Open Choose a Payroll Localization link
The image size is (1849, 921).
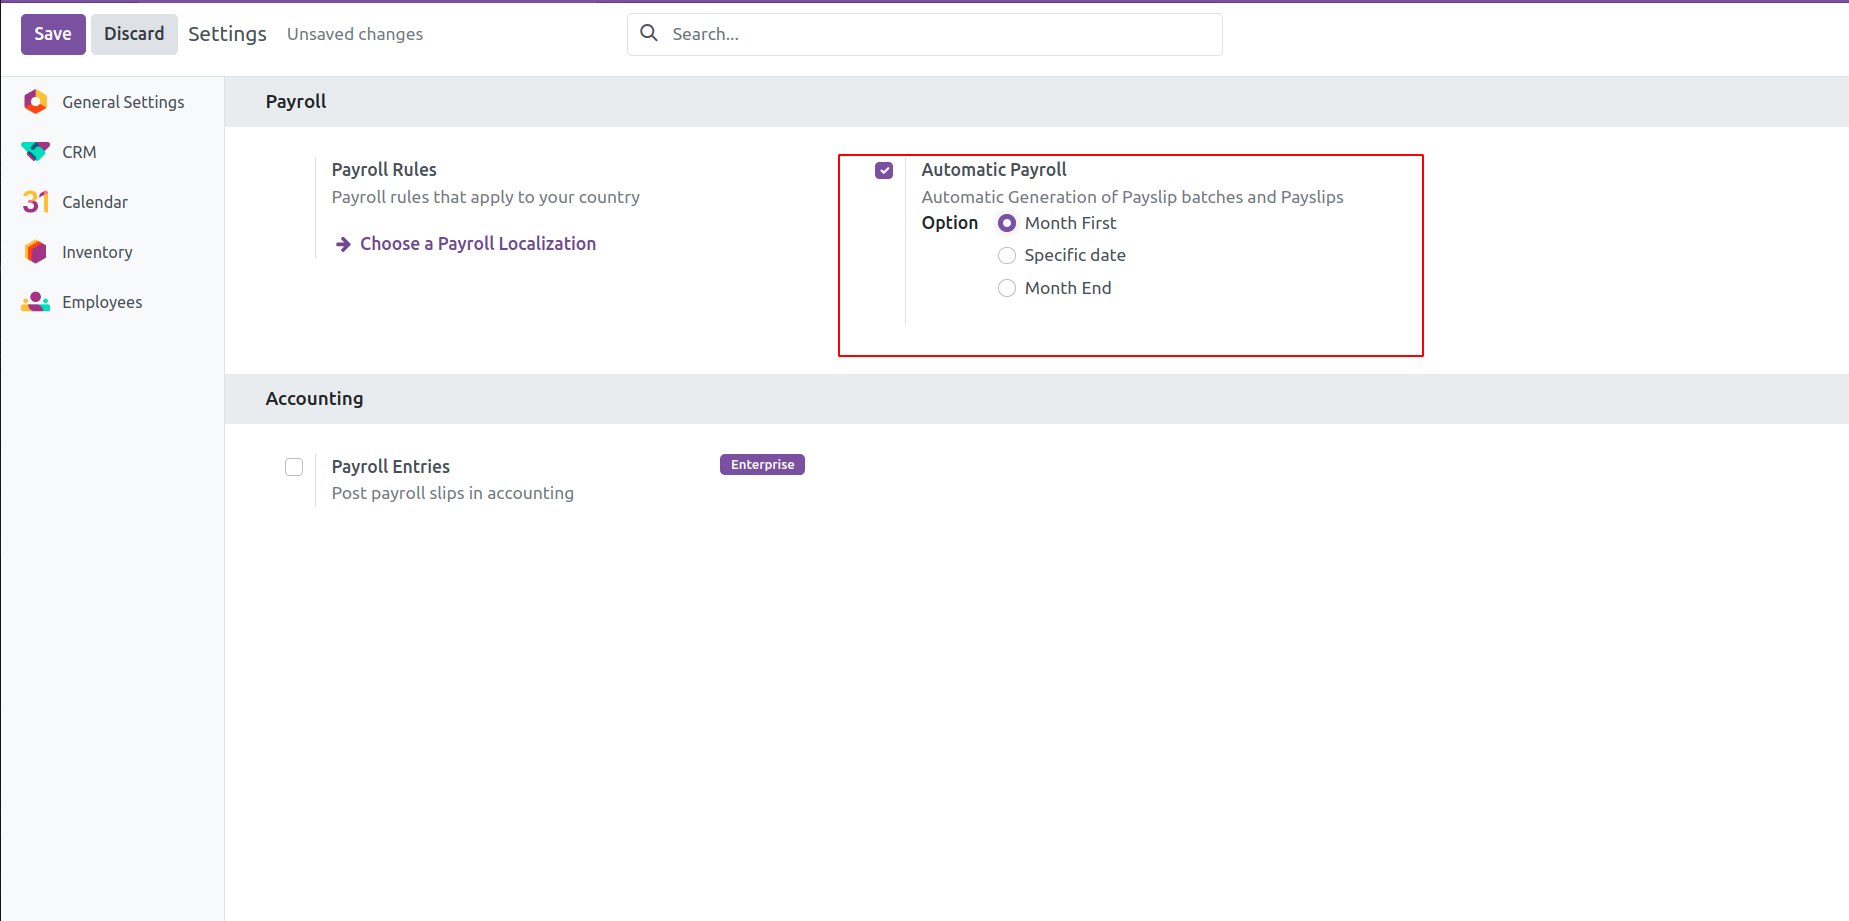[478, 244]
